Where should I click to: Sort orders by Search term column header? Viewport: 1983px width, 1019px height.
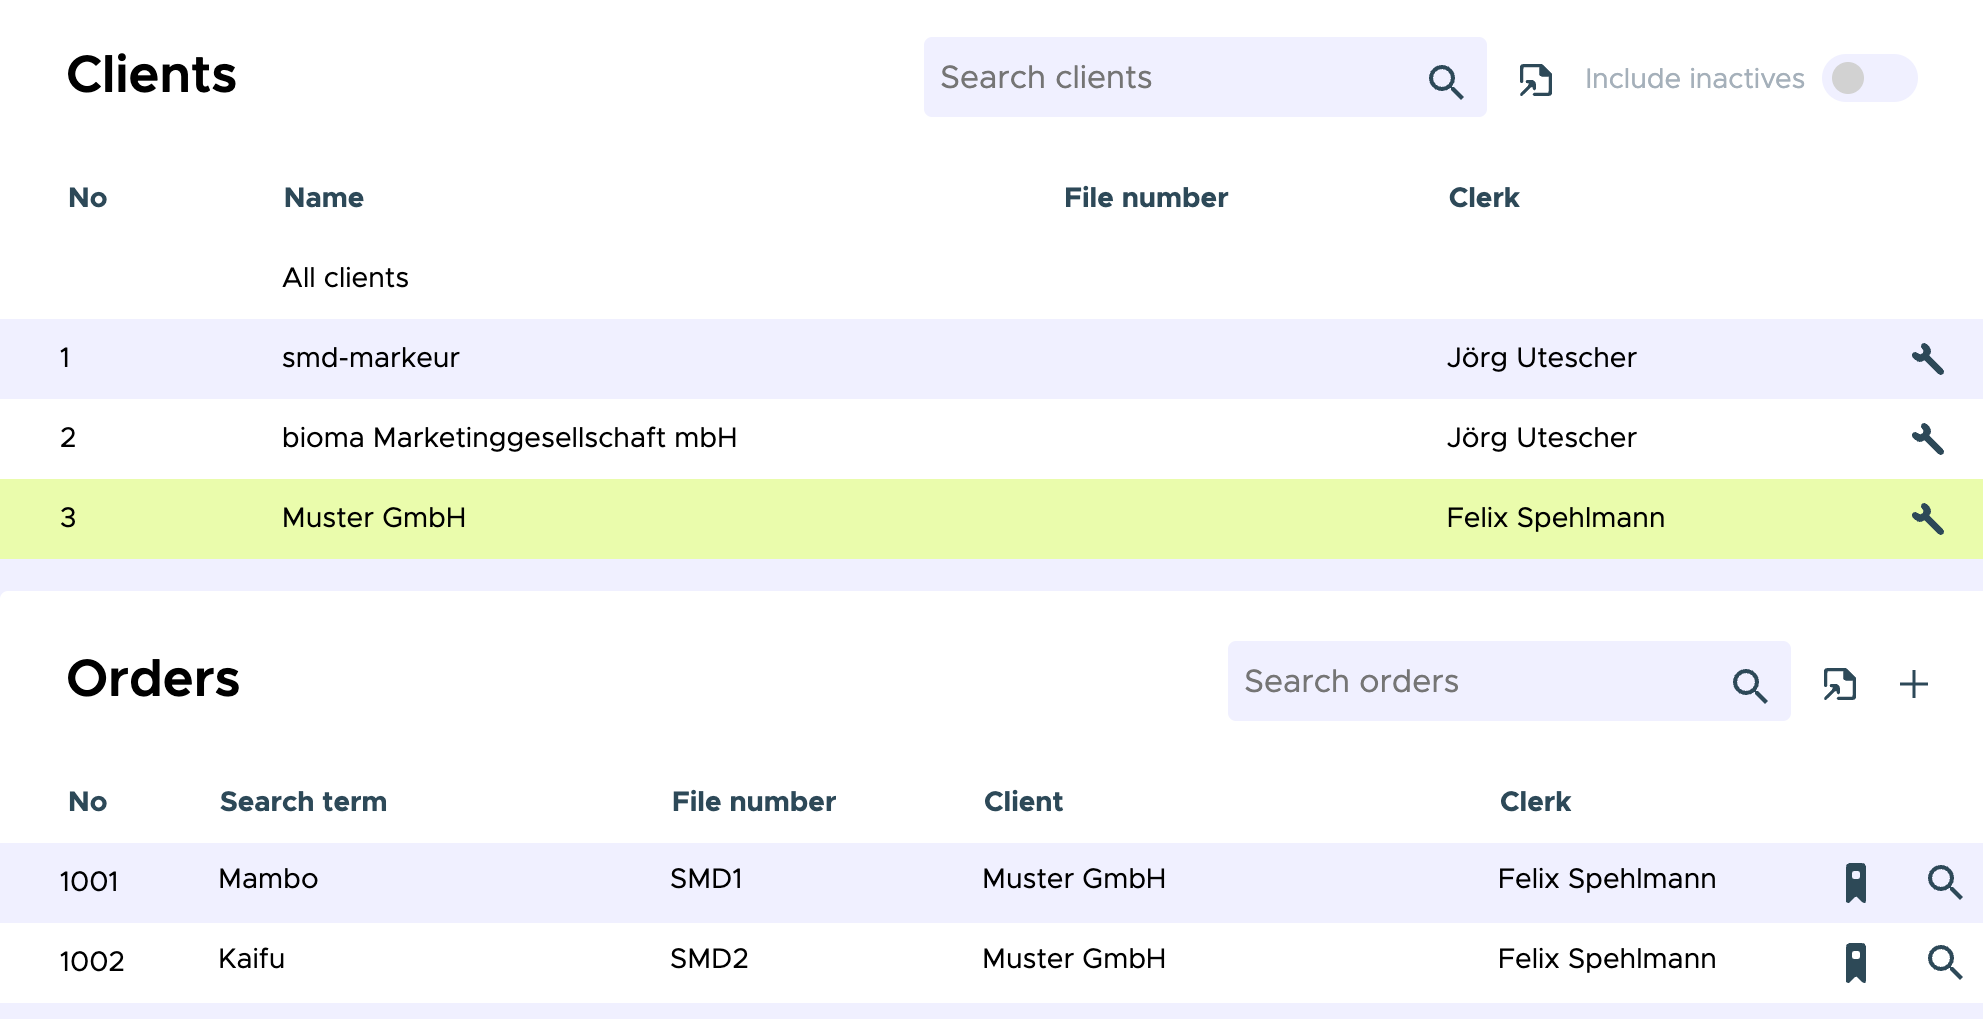[x=303, y=802]
